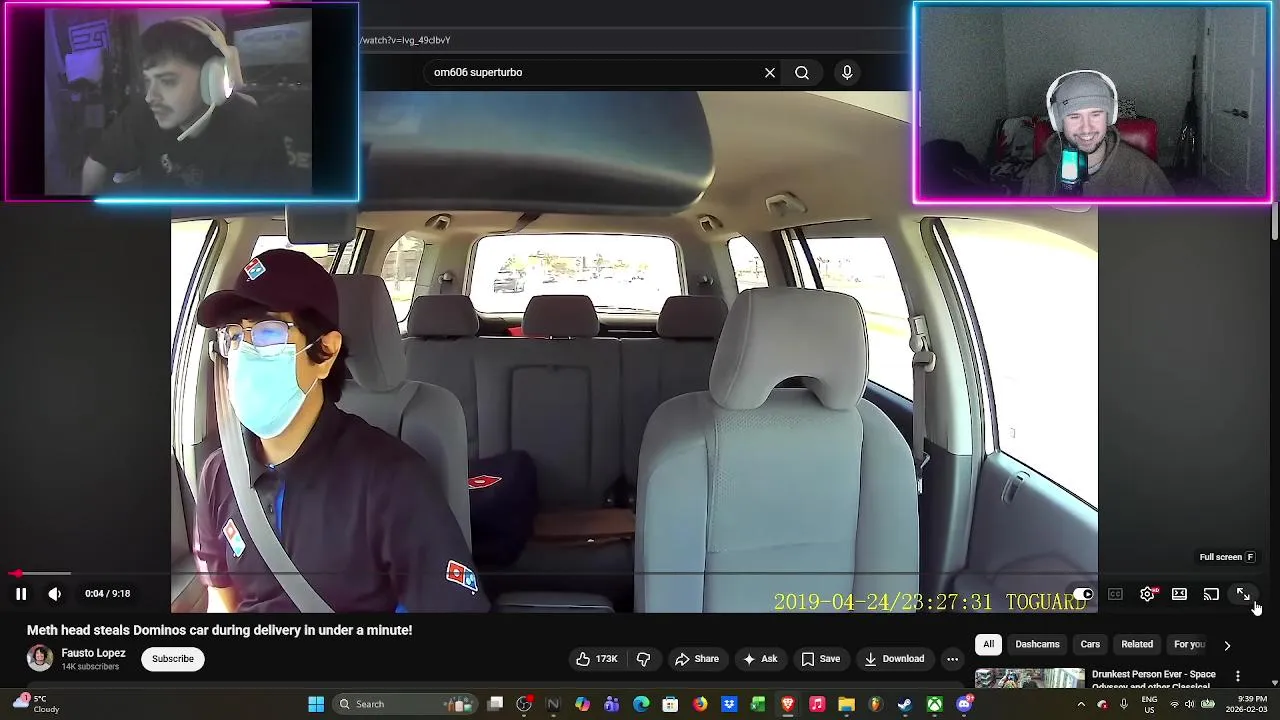Click the video title 'Meth head steals Dominos car'

tap(219, 630)
